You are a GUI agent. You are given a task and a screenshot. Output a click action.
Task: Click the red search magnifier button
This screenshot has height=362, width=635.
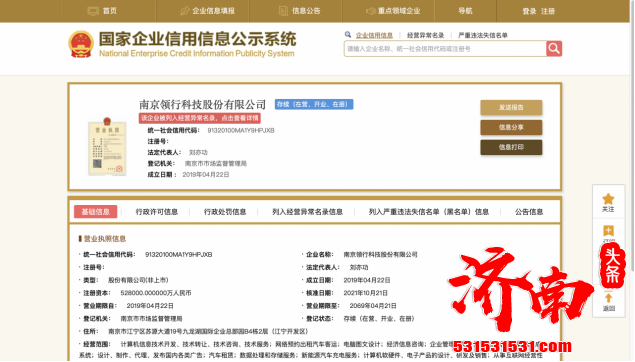(x=554, y=49)
